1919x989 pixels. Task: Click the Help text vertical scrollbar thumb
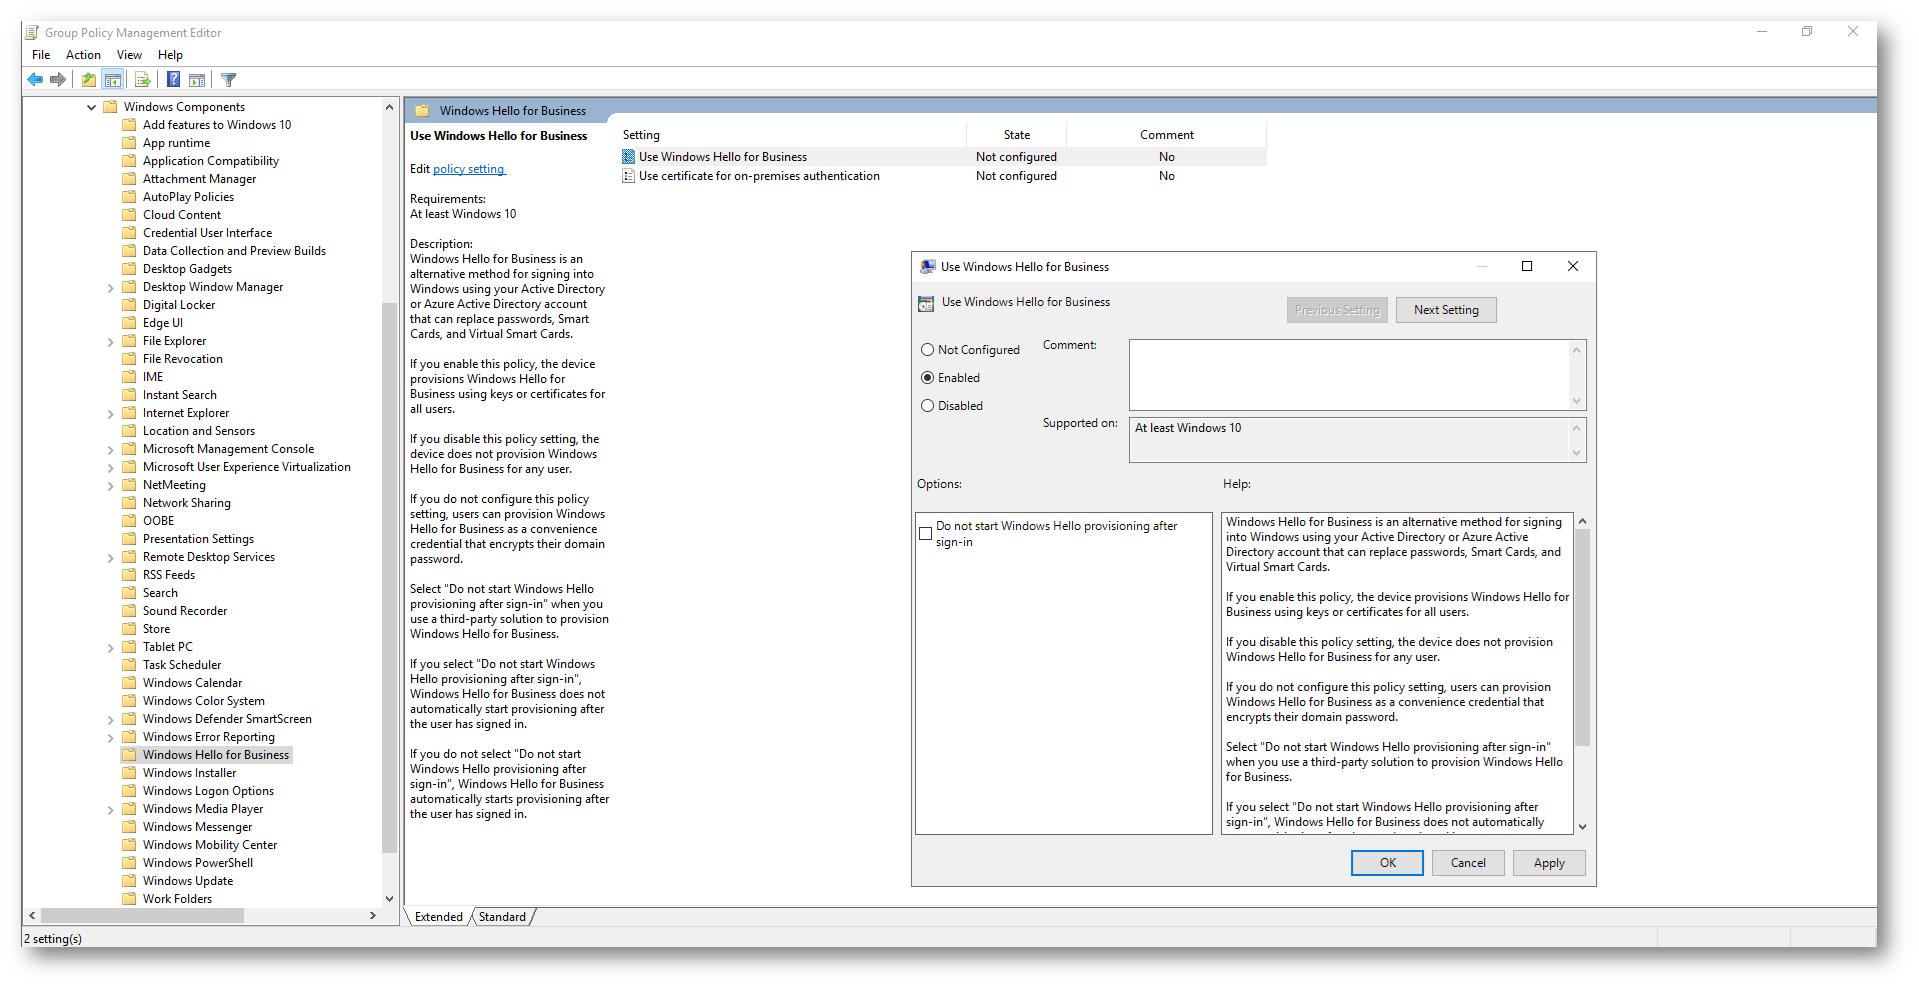coord(1582,638)
